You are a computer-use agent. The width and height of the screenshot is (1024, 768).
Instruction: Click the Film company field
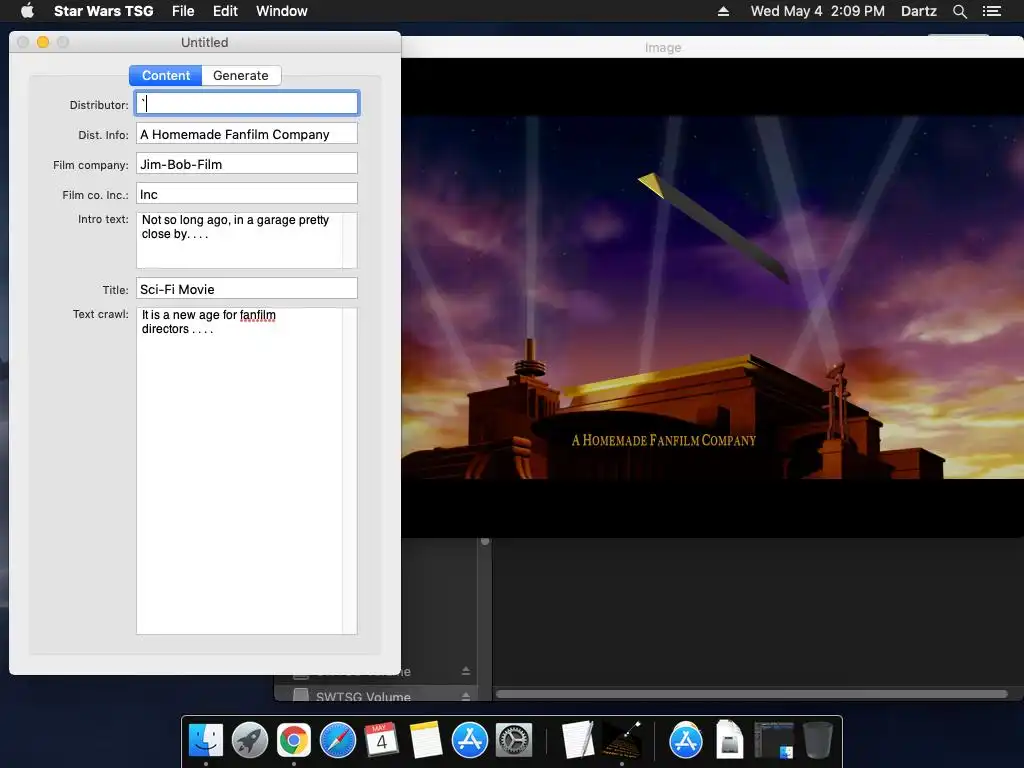tap(247, 164)
